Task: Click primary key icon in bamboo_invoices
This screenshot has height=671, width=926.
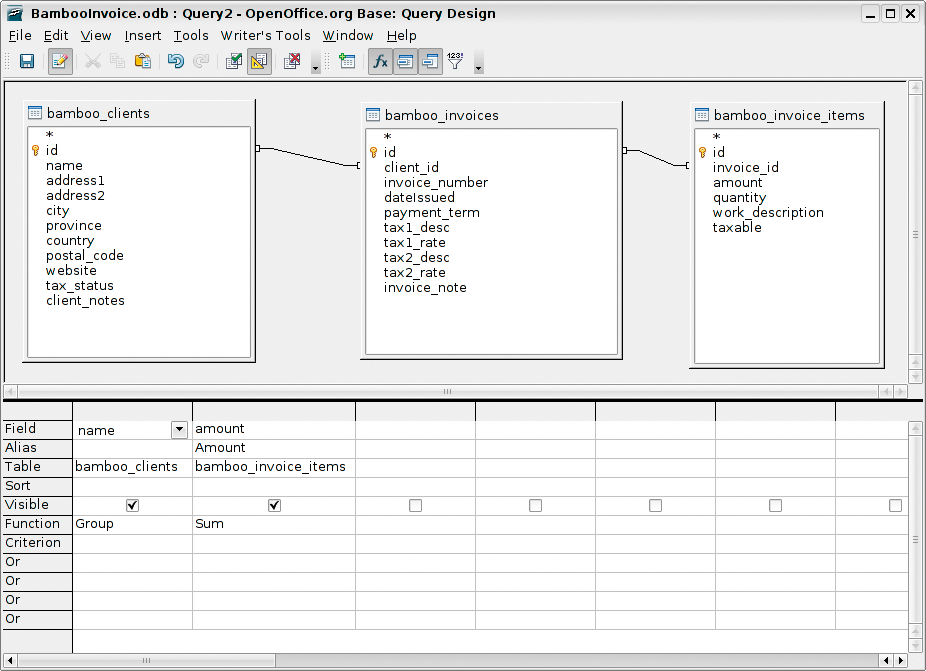Action: (x=373, y=152)
